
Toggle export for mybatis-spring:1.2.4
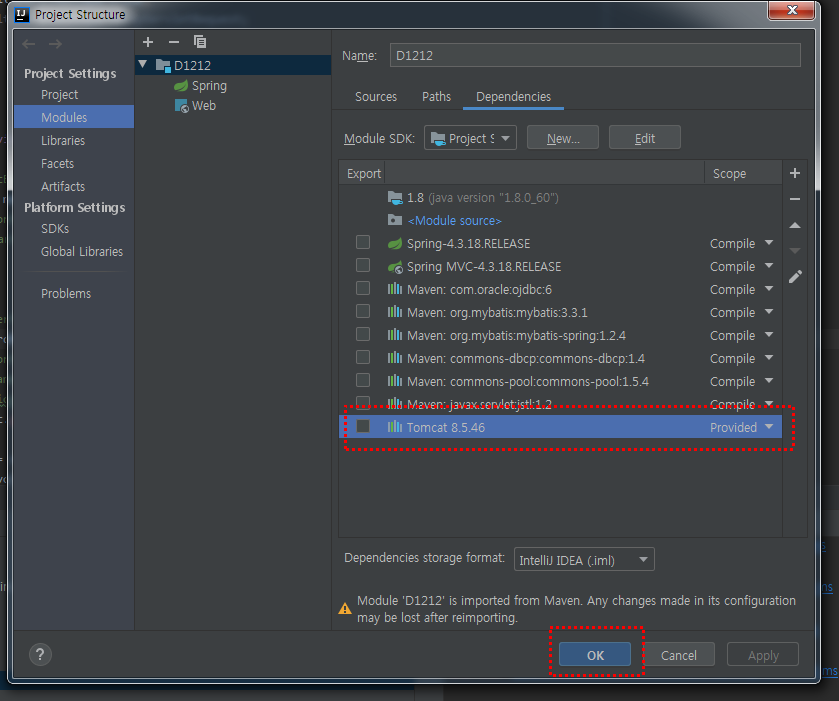pos(363,334)
